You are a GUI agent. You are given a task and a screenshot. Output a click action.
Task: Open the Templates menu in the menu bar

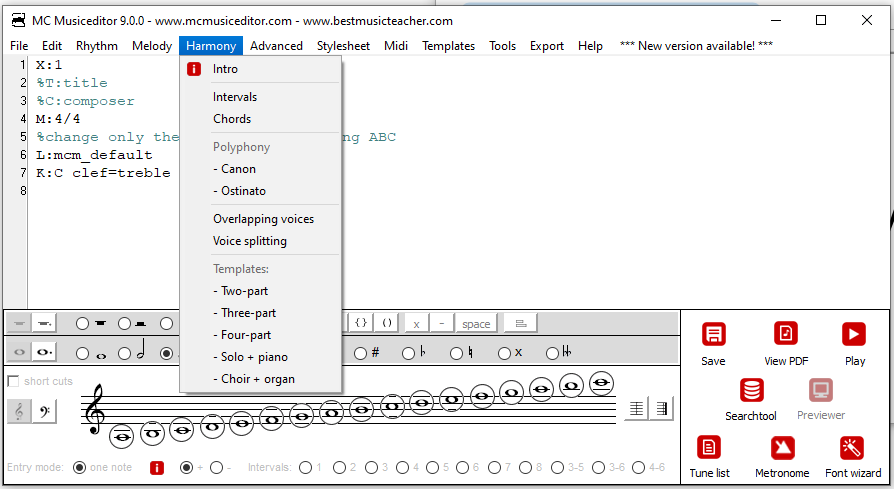tap(448, 46)
